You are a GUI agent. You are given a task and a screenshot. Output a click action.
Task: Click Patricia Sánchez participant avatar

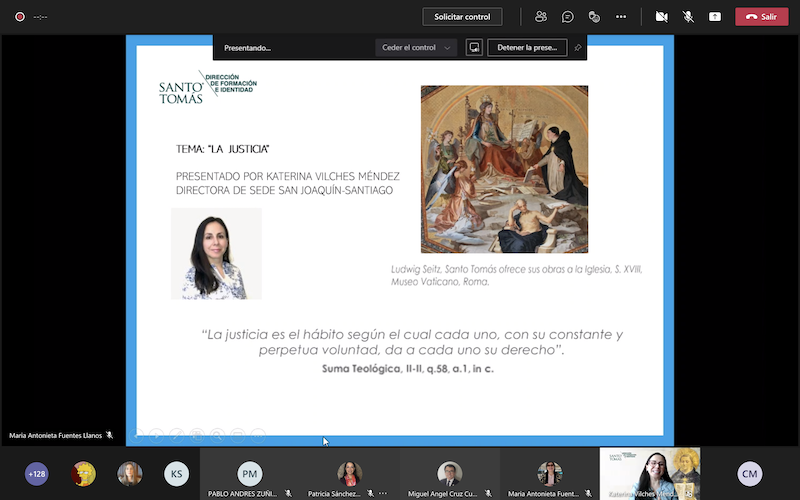[x=349, y=474]
